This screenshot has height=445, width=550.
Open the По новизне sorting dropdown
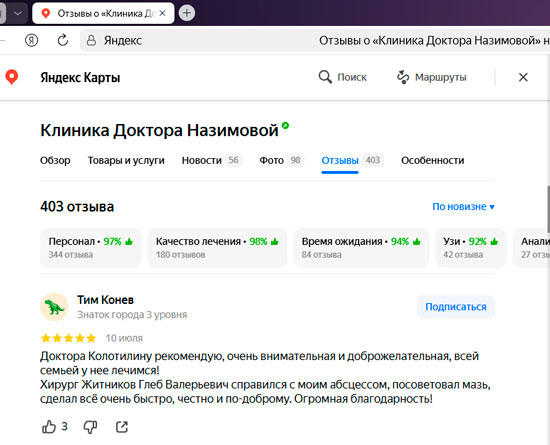pos(463,207)
